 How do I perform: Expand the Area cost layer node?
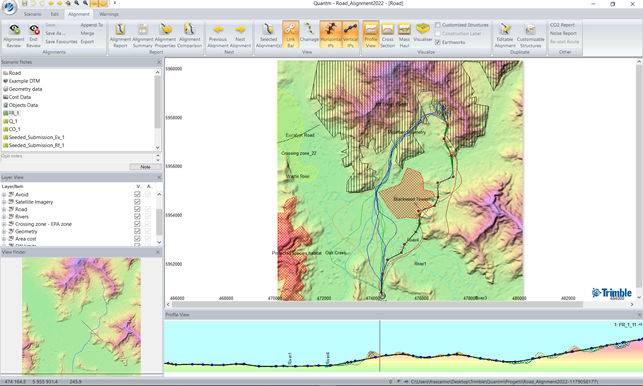[x=4, y=239]
